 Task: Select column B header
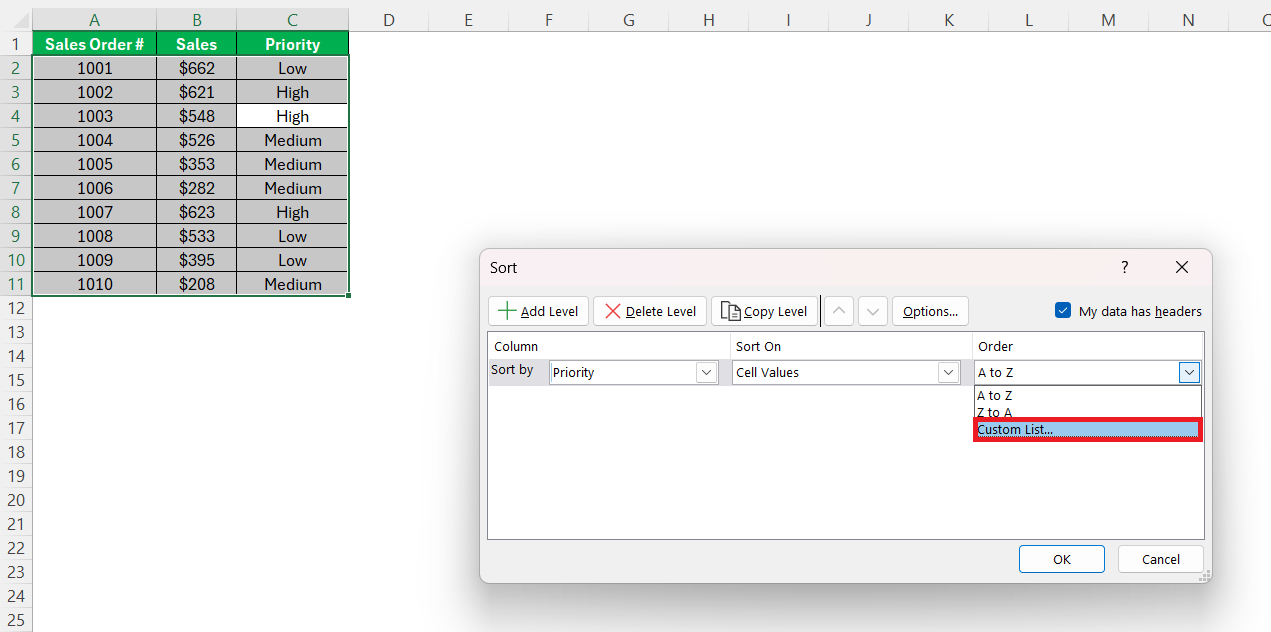pos(197,20)
